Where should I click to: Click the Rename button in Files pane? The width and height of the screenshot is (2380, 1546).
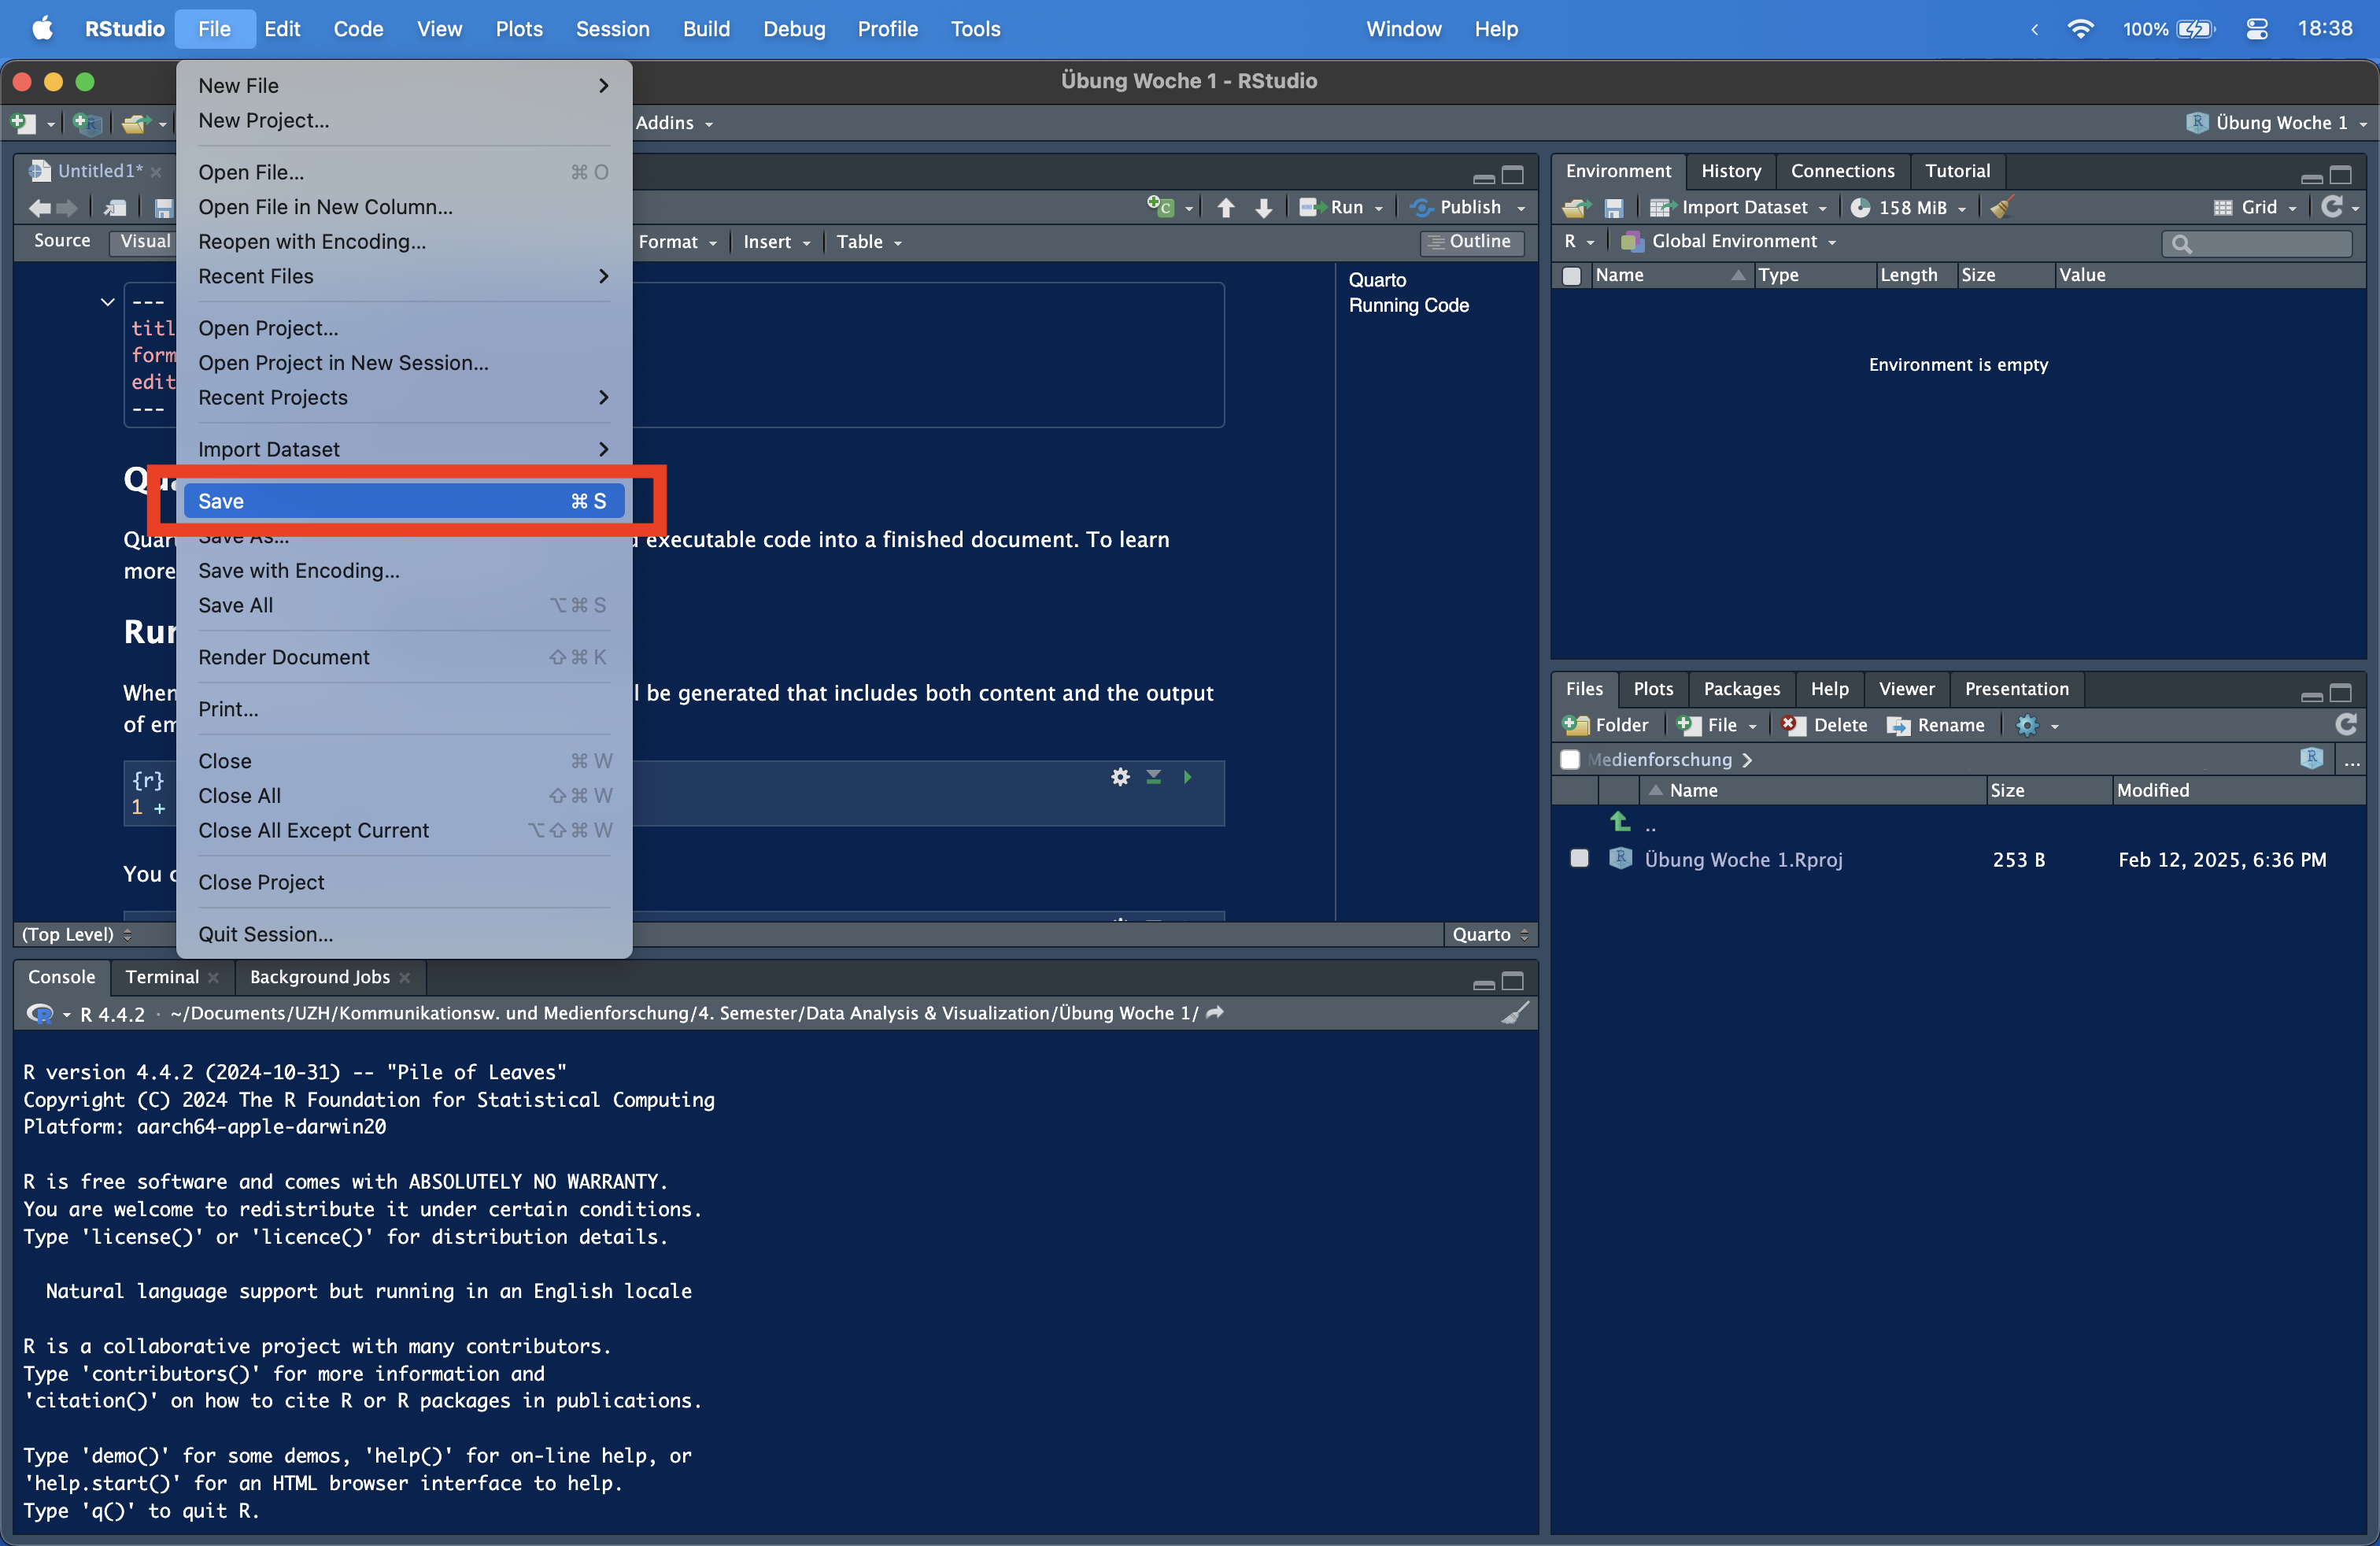(1936, 724)
